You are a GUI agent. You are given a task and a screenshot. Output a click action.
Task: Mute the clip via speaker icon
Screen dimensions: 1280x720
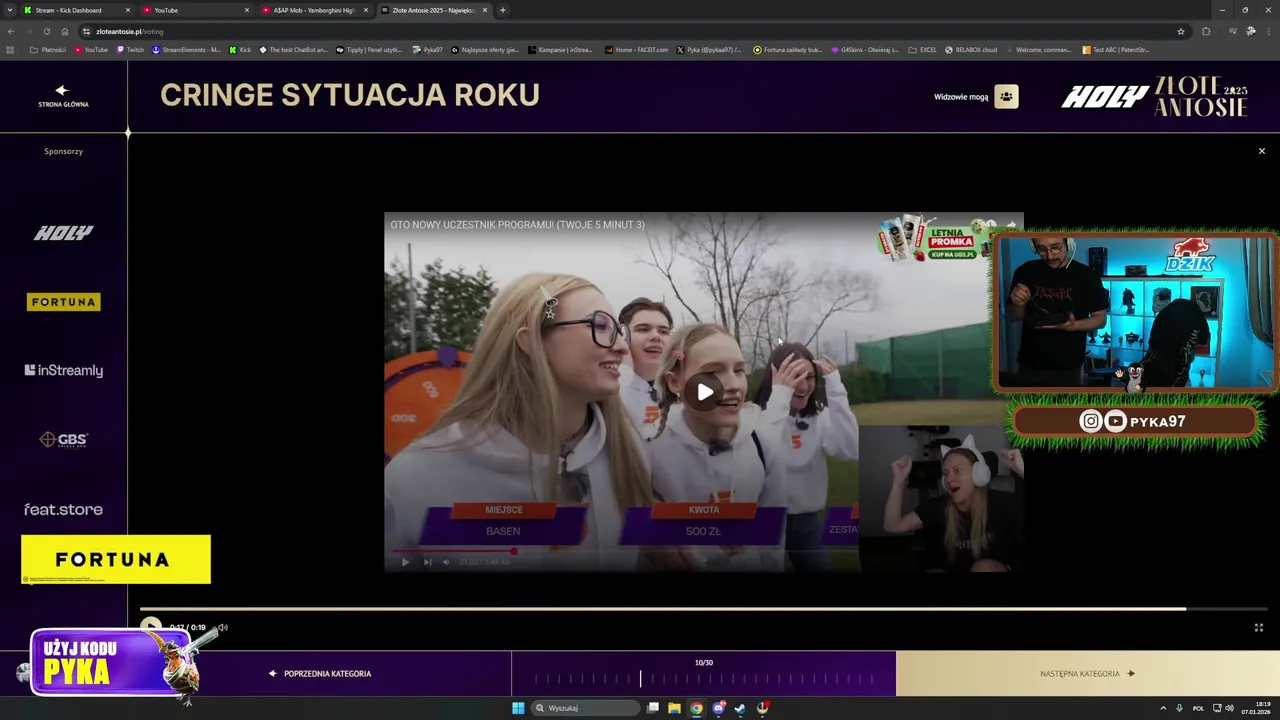point(222,627)
